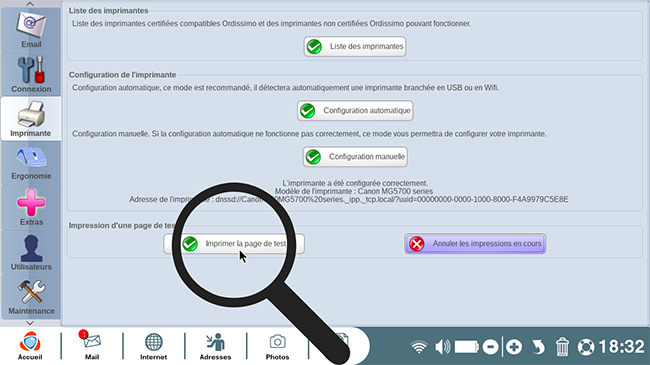Select the Connexion tools icon

point(31,75)
